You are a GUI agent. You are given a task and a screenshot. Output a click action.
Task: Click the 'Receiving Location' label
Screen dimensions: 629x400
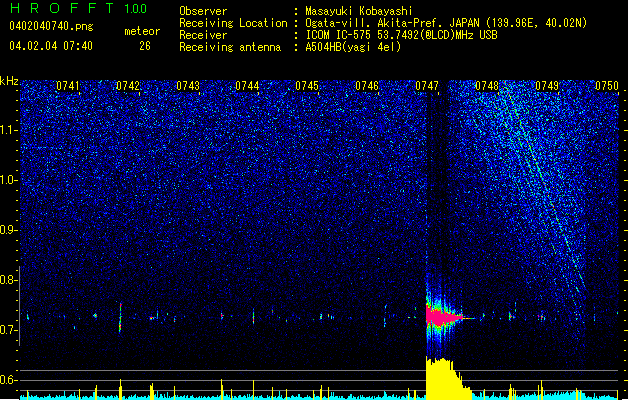tap(233, 23)
